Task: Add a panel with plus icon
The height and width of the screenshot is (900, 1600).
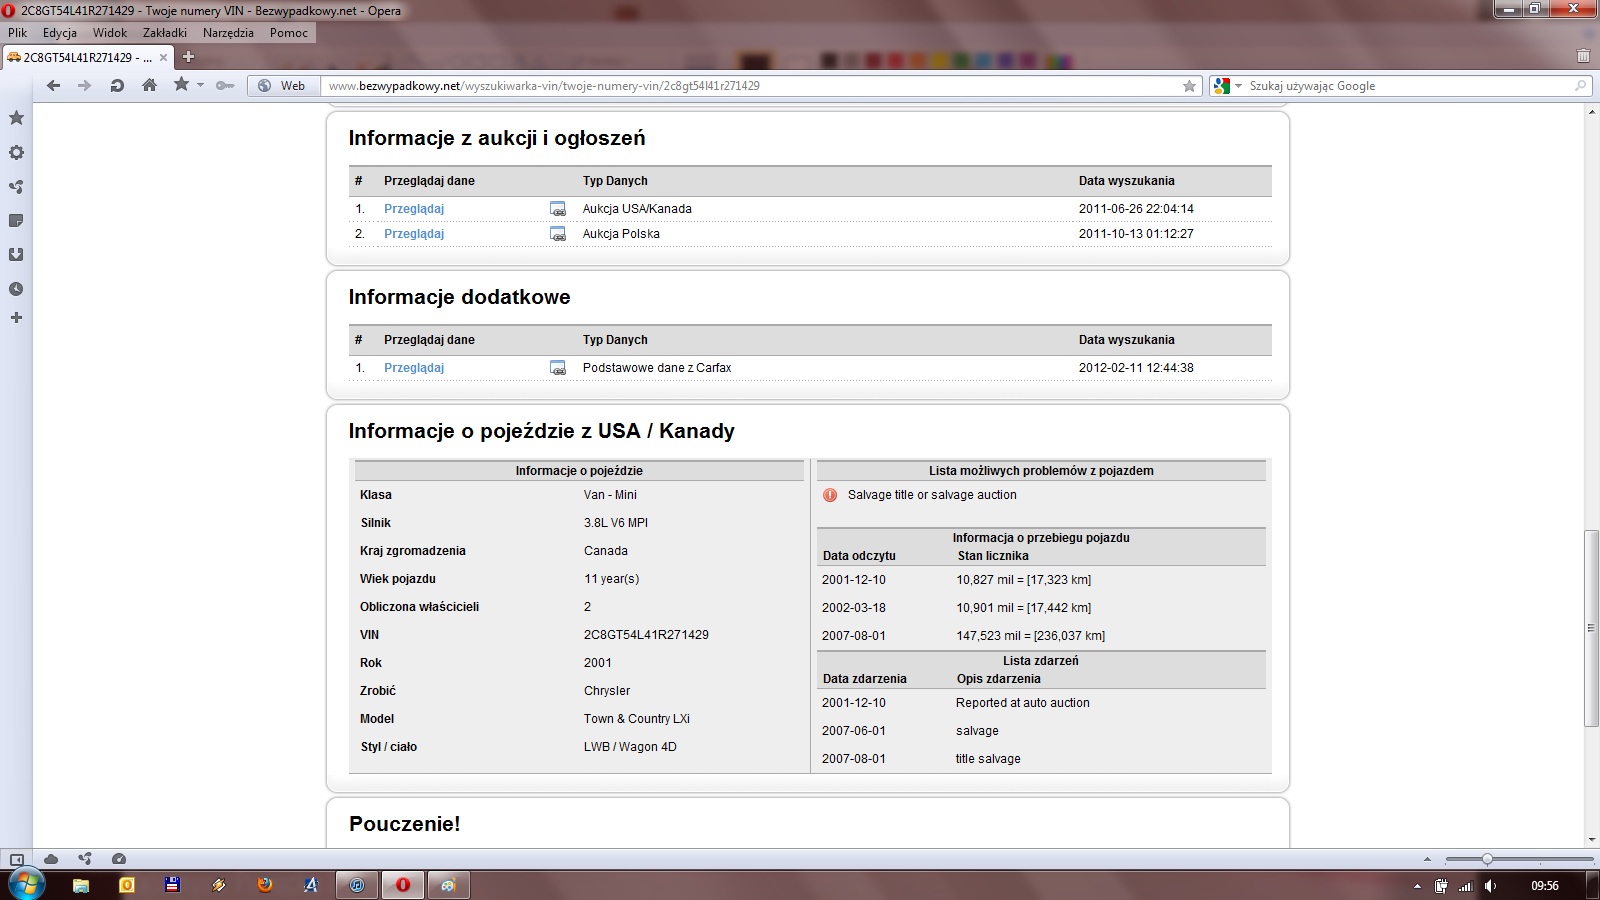Action: point(16,318)
